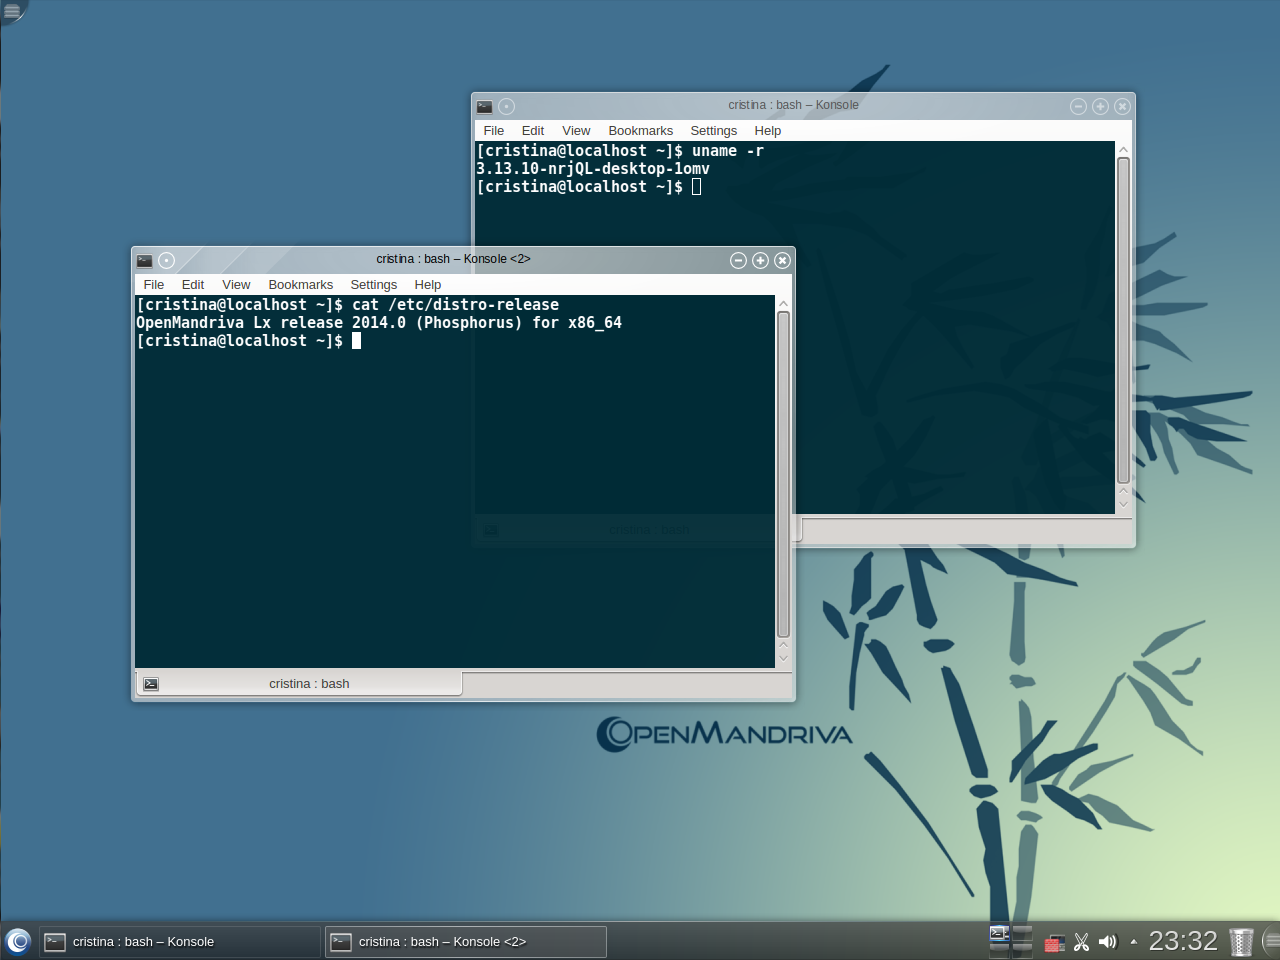The height and width of the screenshot is (960, 1280).
Task: Open the Klipper scissors clipboard icon
Action: 1081,942
